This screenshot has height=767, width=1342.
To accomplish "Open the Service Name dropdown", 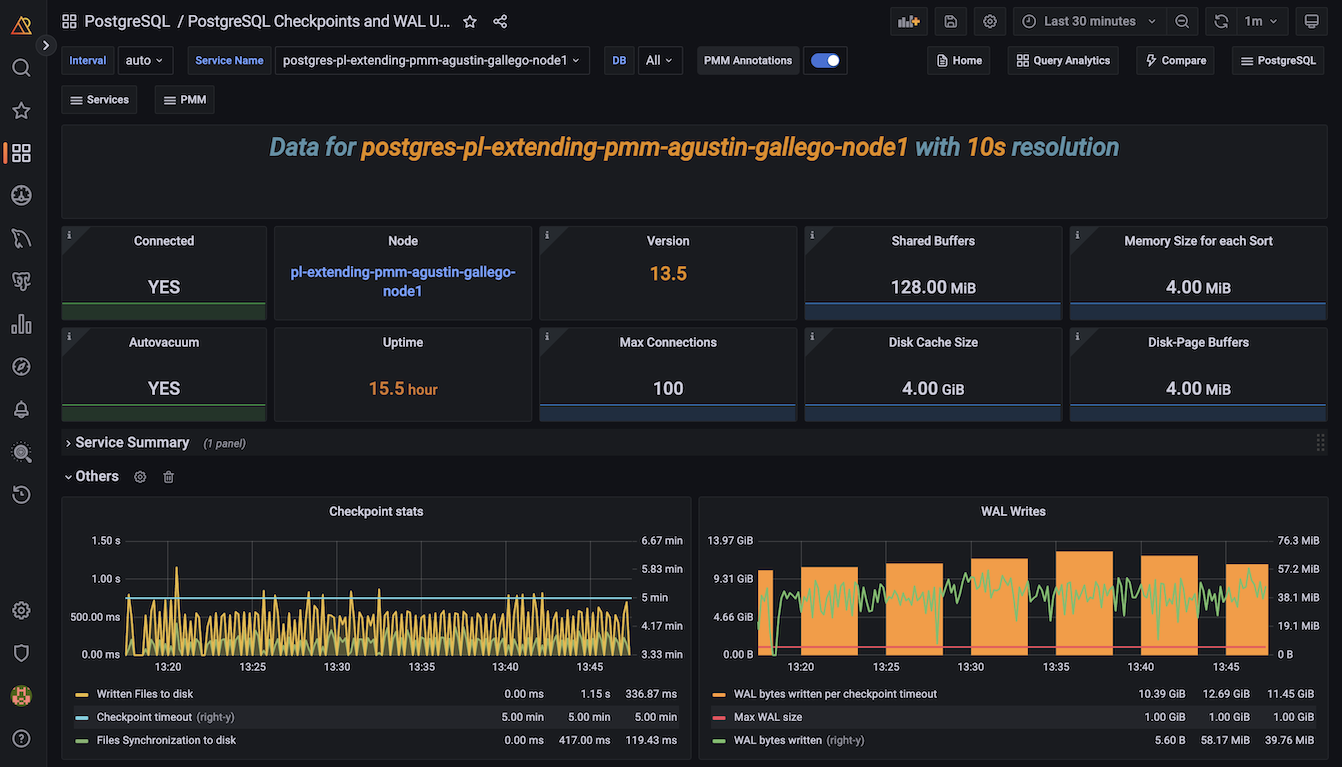I will [x=431, y=60].
